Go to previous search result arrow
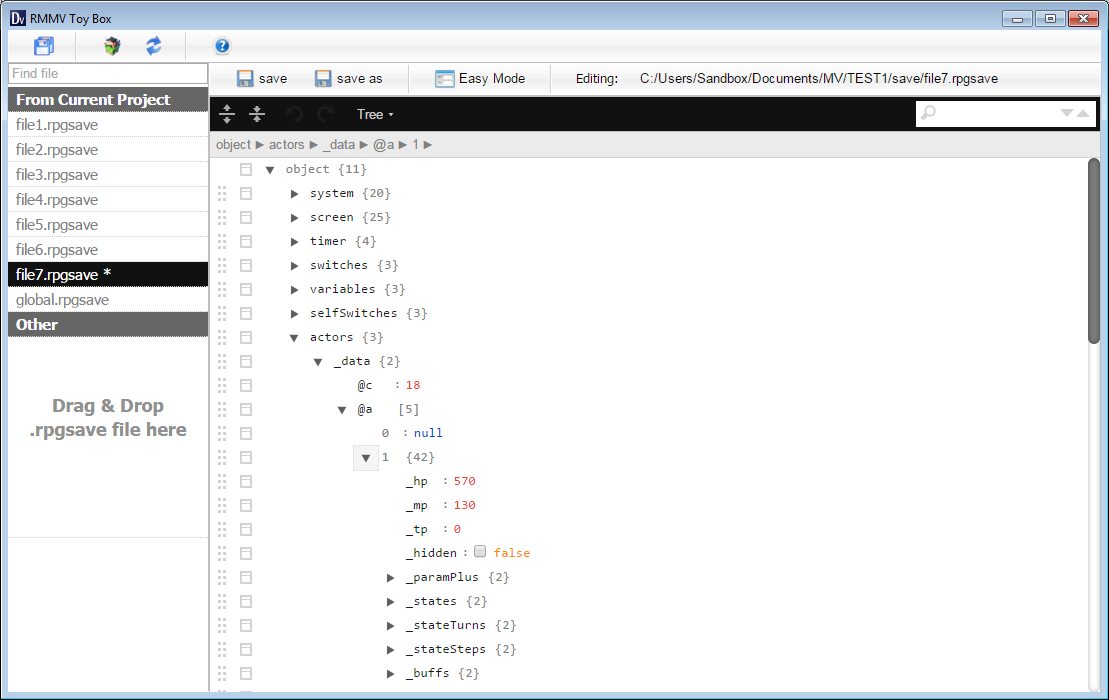Image resolution: width=1109 pixels, height=700 pixels. point(1083,113)
